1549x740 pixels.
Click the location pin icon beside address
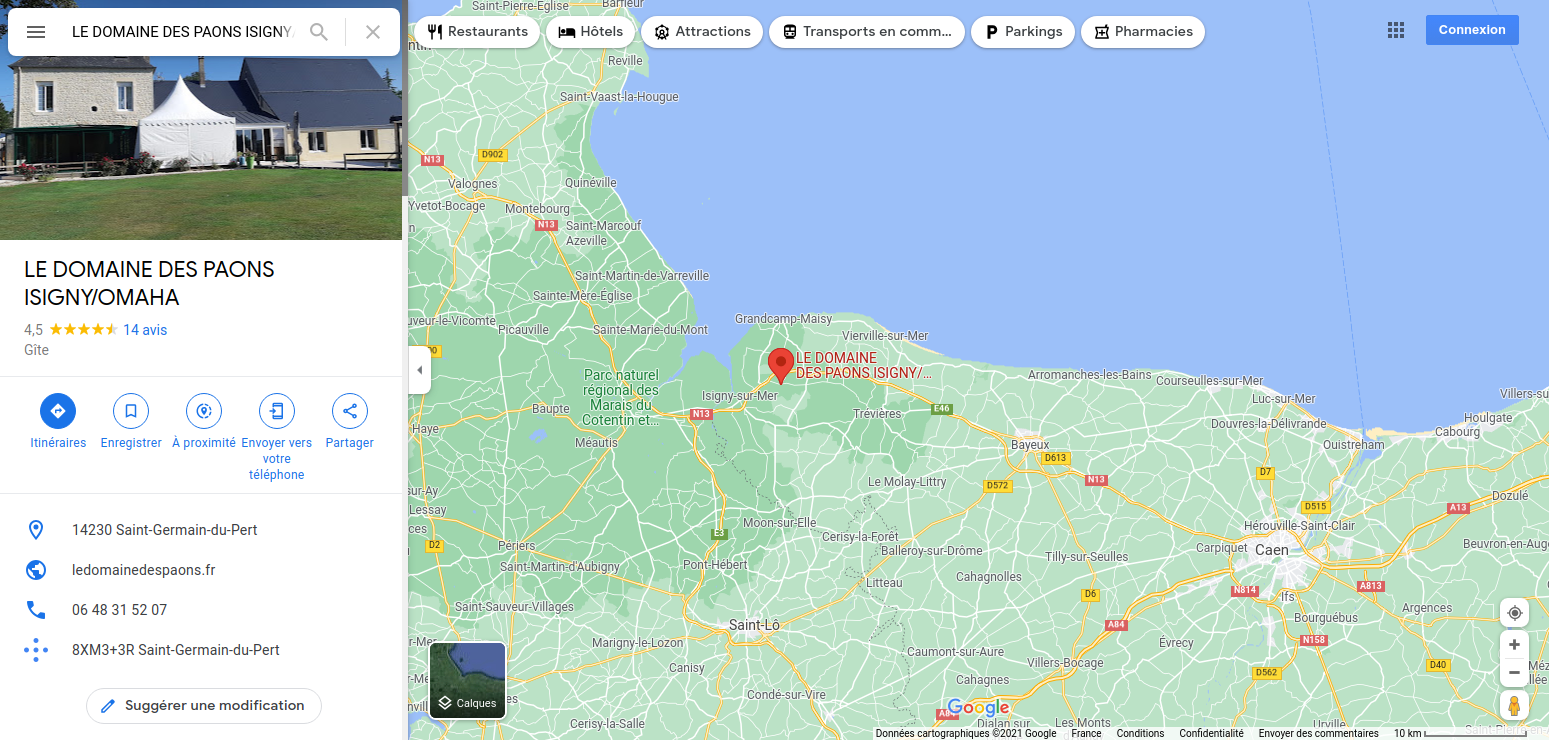[36, 530]
